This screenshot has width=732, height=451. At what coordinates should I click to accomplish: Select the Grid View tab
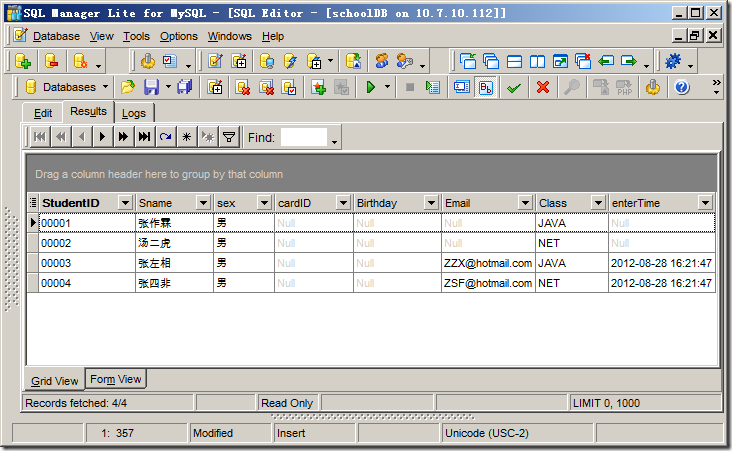pos(55,381)
